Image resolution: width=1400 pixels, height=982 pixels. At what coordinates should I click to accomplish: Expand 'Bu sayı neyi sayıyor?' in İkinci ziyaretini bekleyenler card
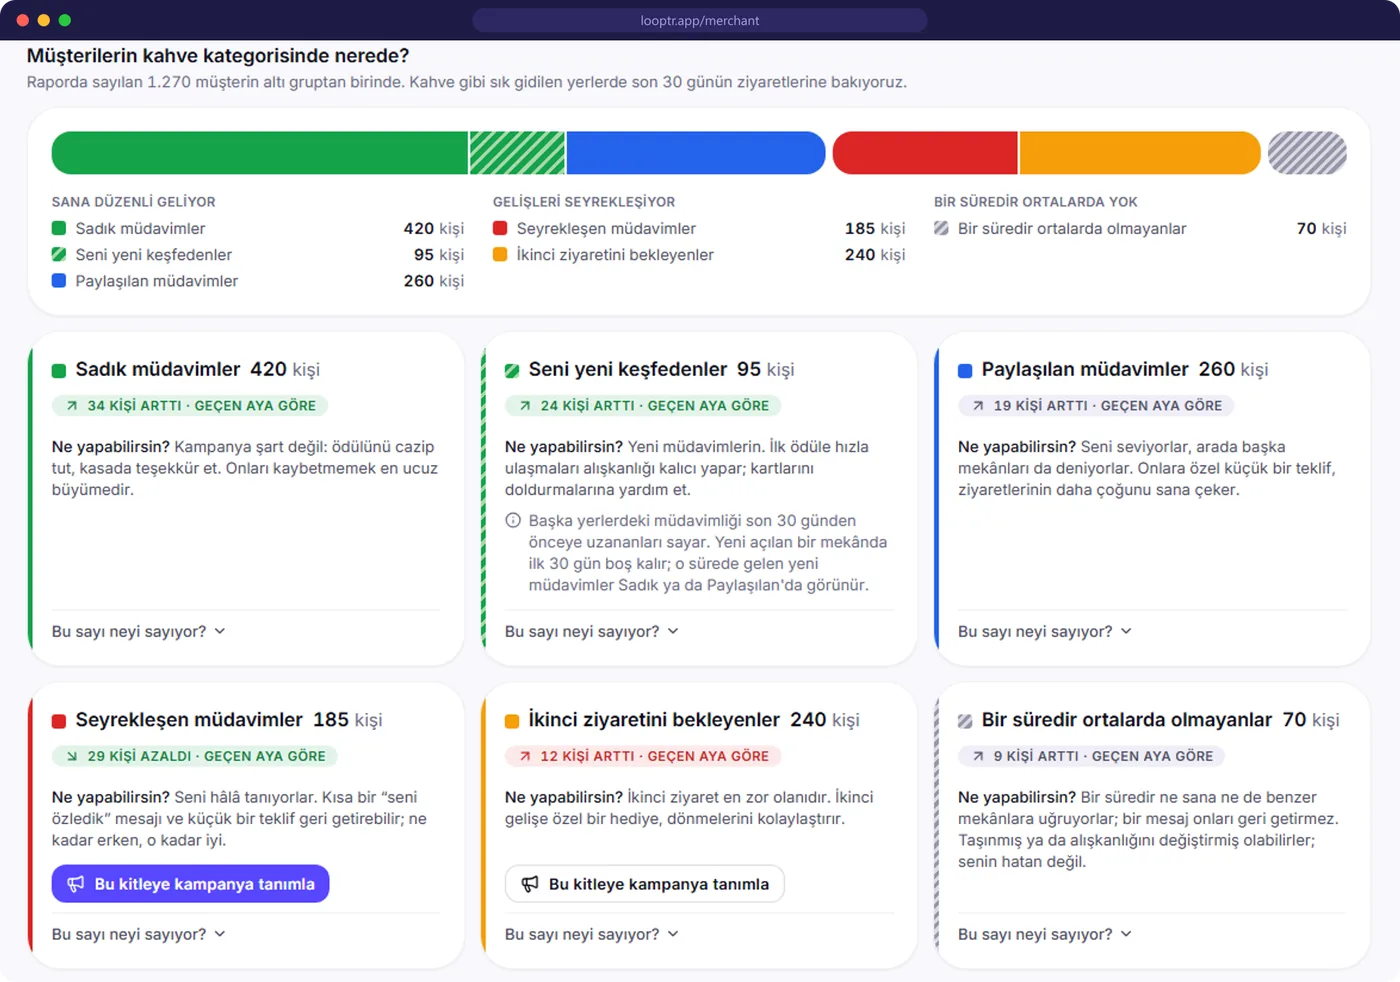[x=592, y=934]
